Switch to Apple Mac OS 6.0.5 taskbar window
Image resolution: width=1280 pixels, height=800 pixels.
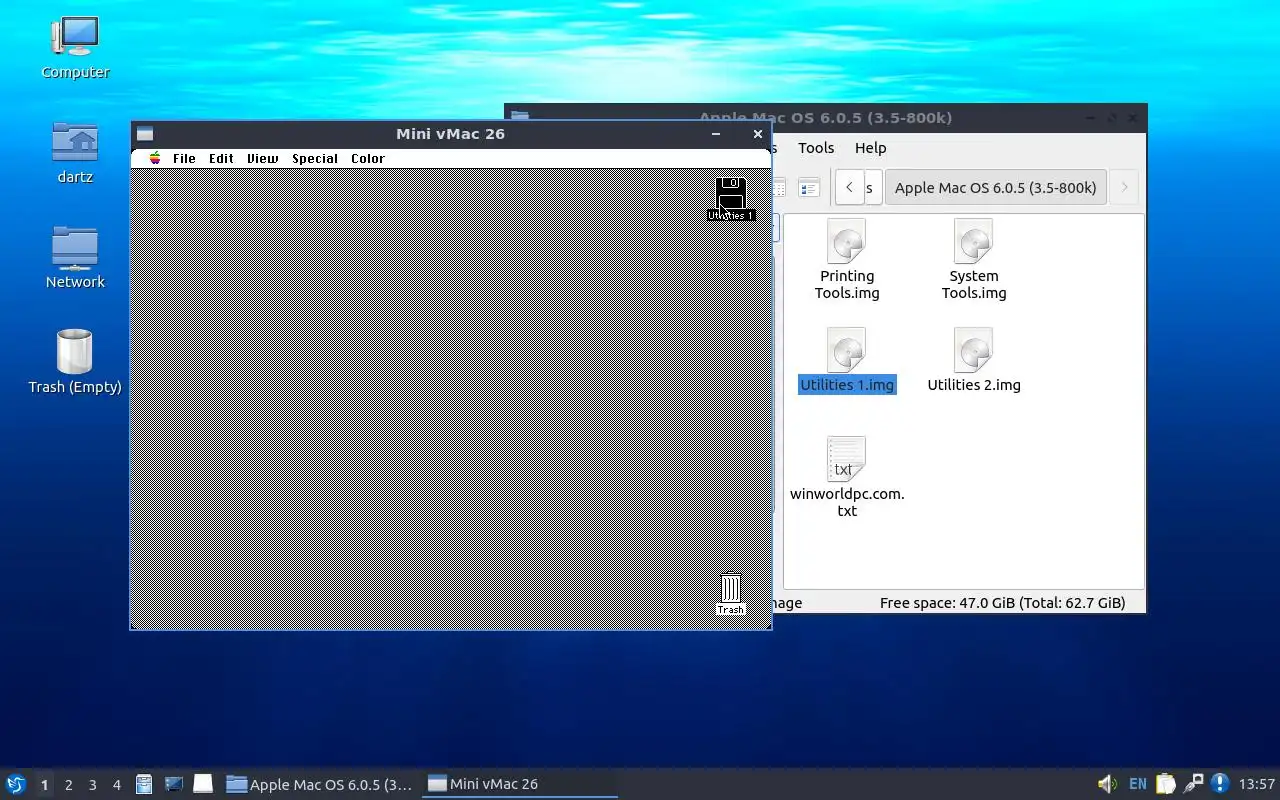[x=320, y=784]
